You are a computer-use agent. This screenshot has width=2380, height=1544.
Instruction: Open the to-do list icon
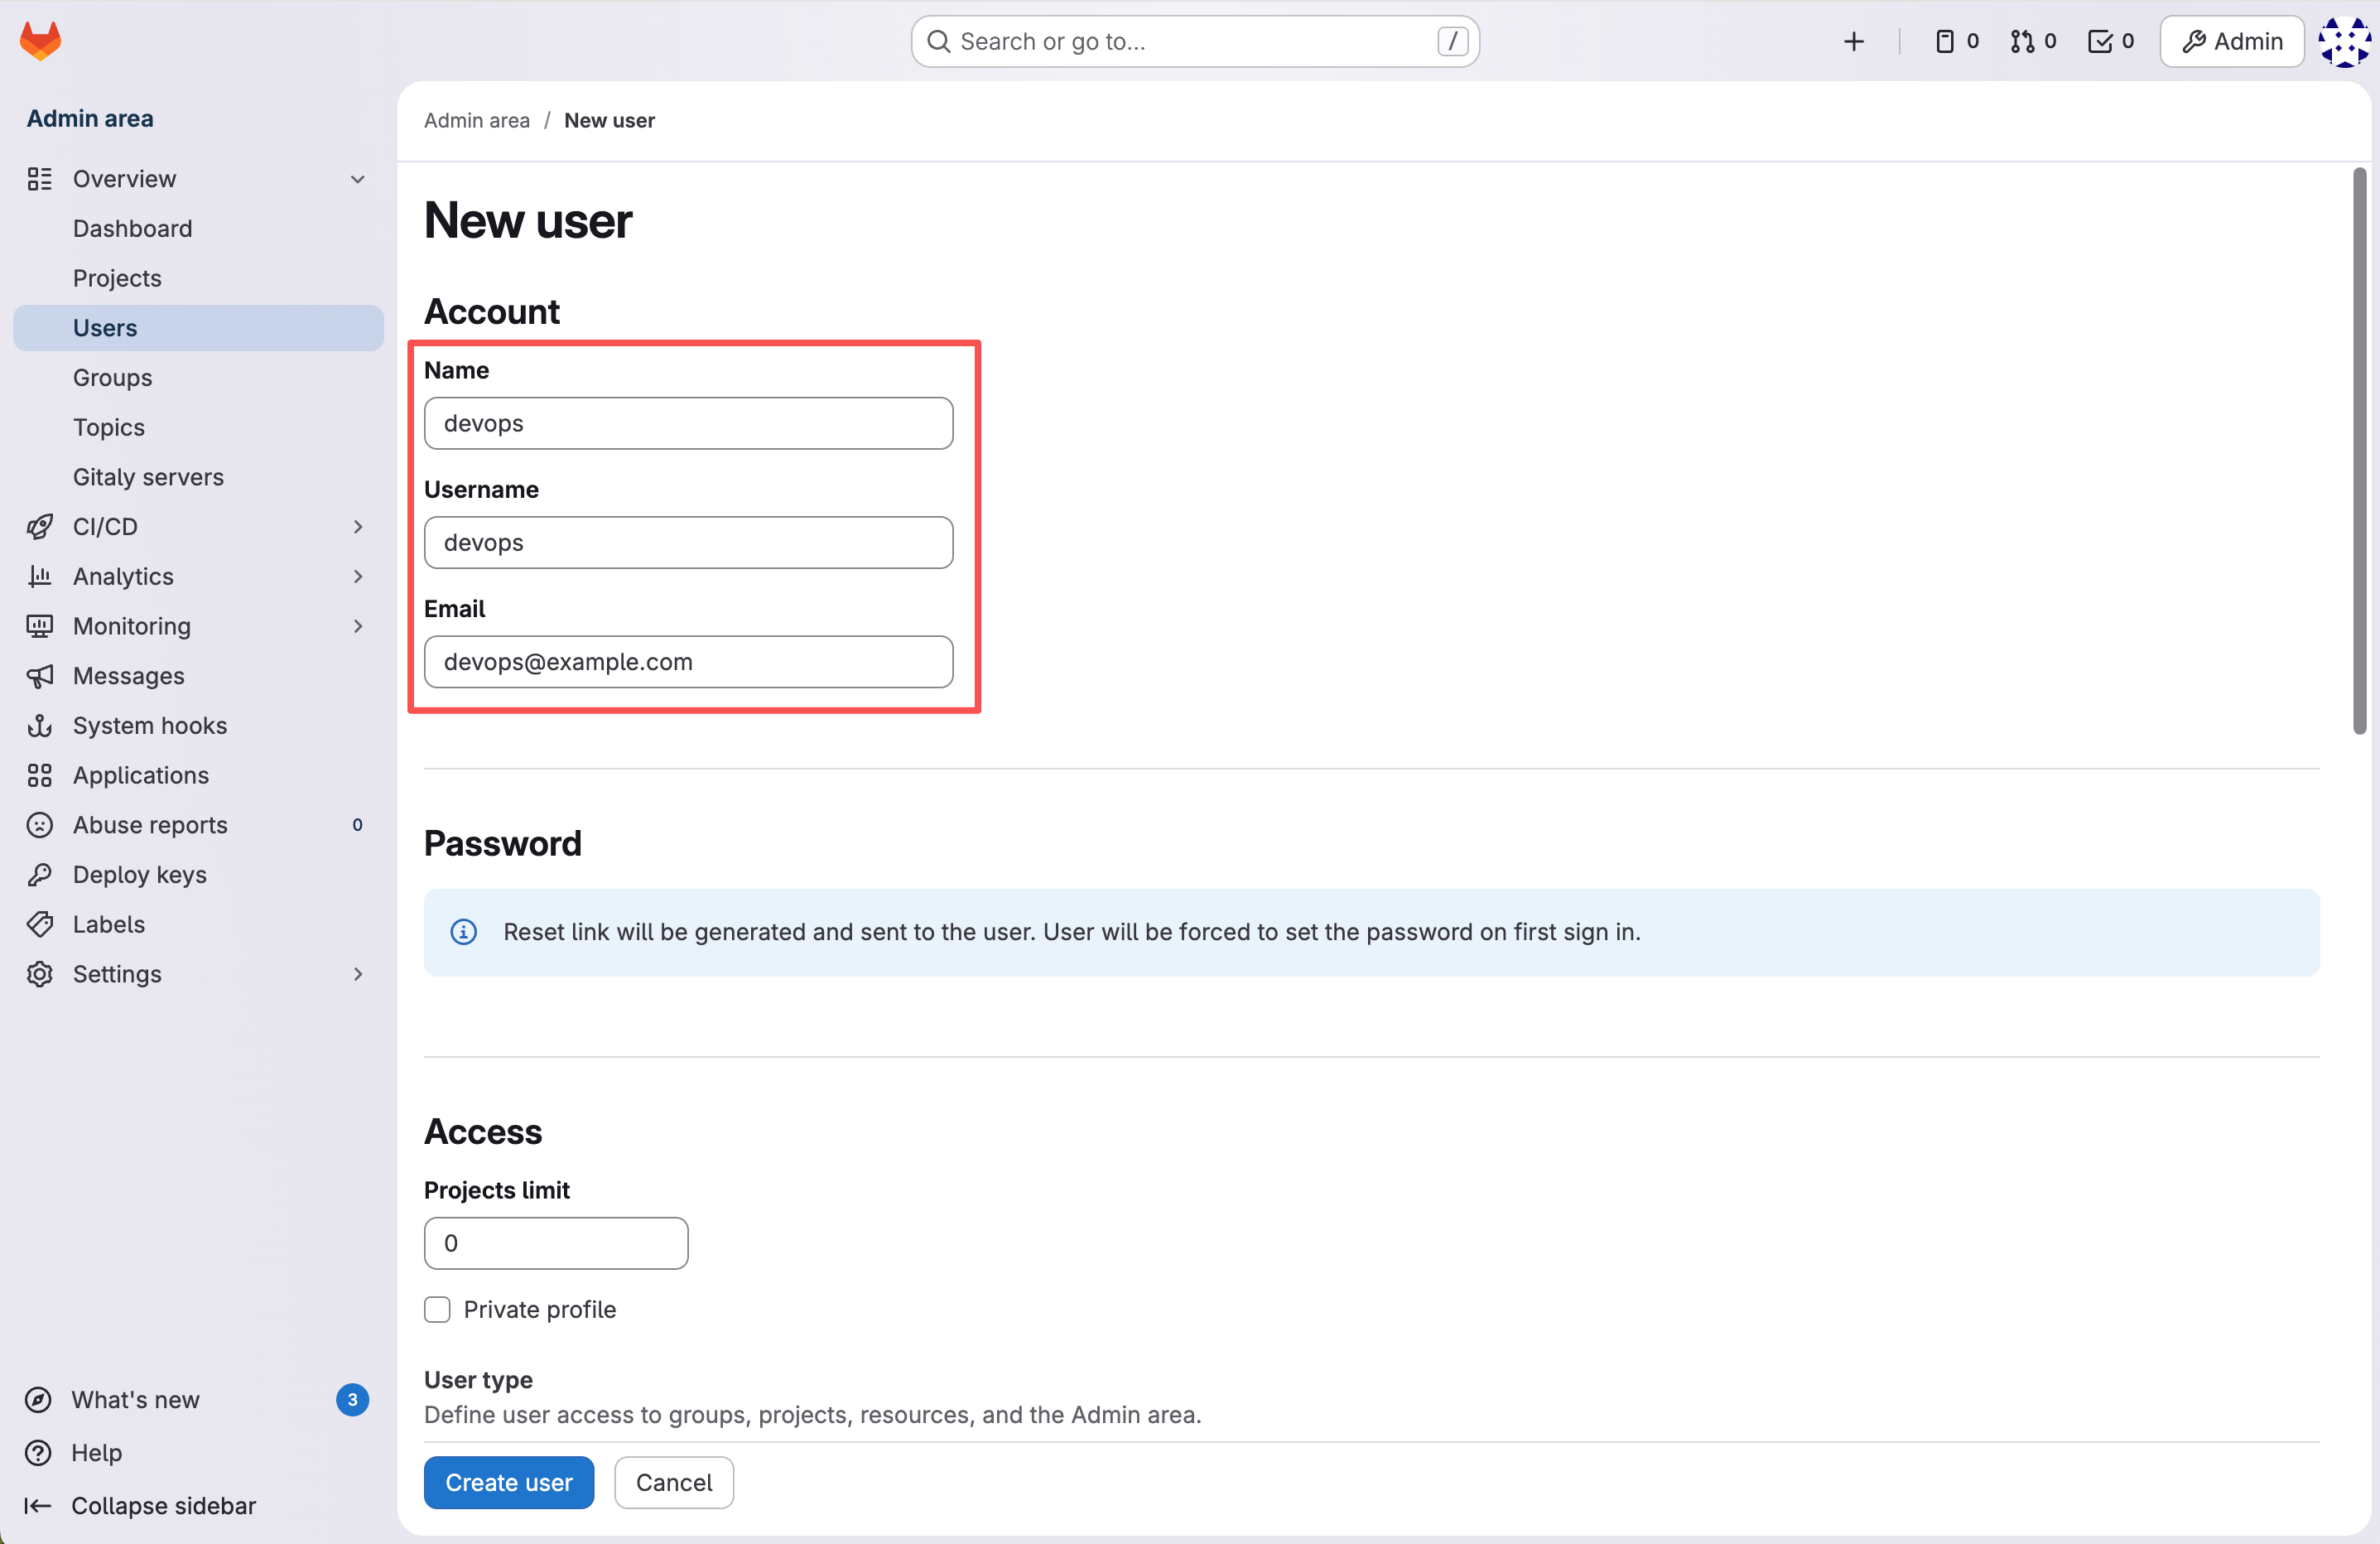[x=2110, y=41]
